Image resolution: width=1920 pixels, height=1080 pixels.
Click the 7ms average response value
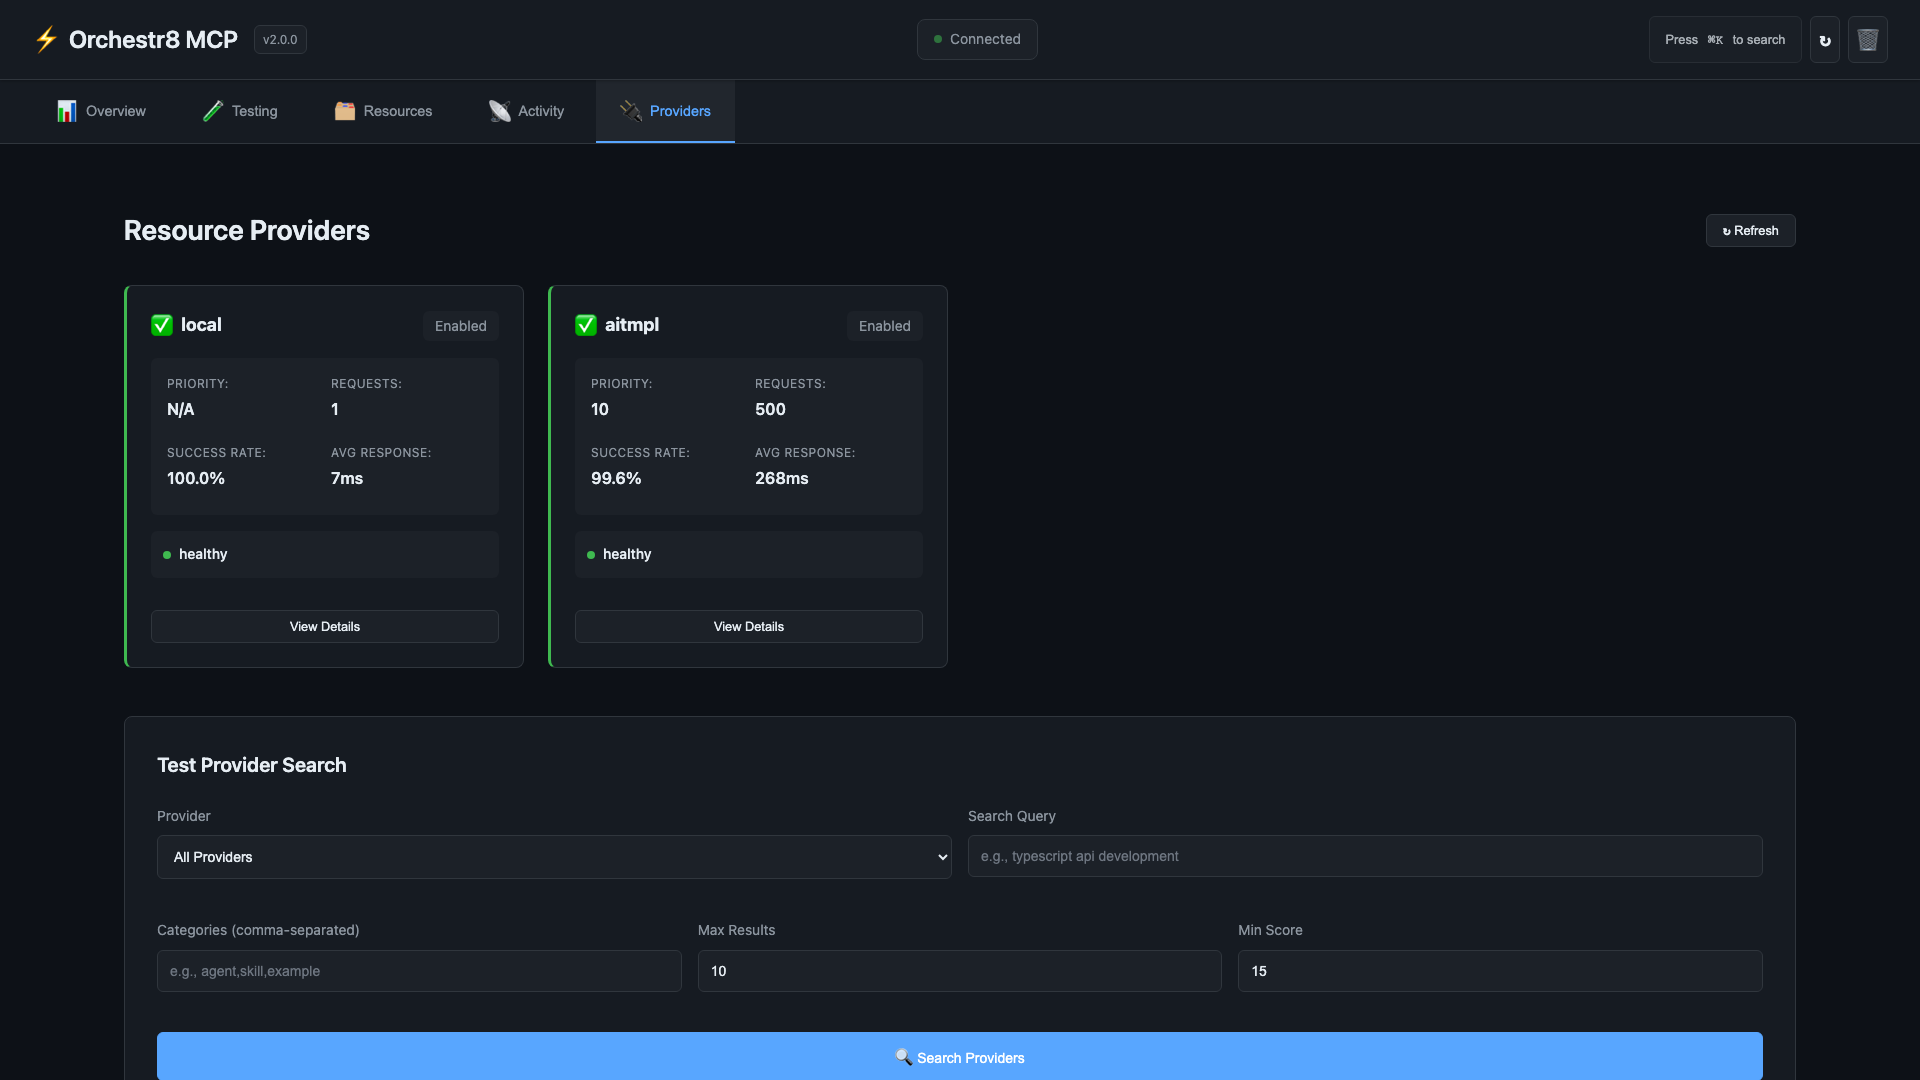(x=347, y=479)
